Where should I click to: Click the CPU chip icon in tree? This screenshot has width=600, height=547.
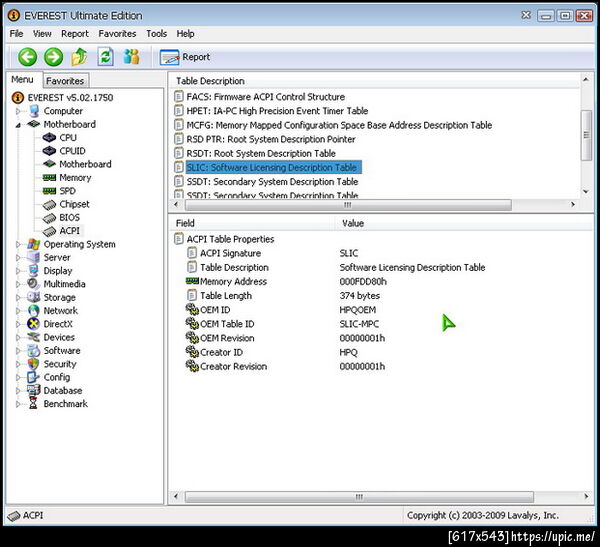click(49, 137)
